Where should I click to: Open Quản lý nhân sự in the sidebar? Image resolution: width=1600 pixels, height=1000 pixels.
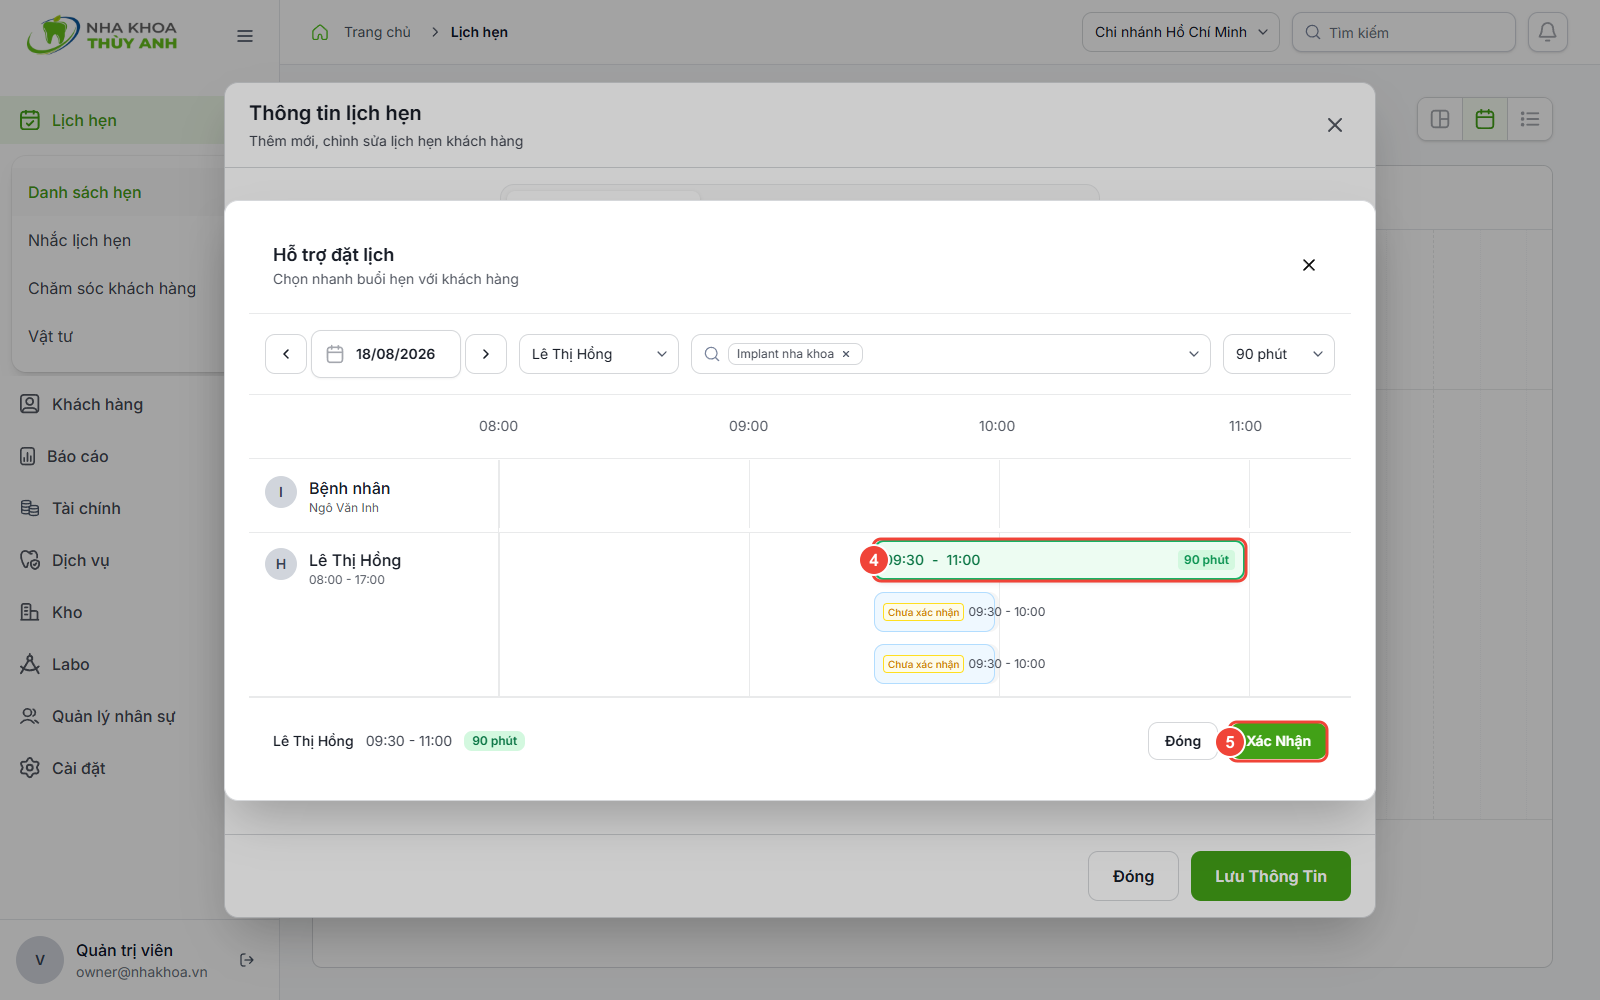click(x=112, y=716)
